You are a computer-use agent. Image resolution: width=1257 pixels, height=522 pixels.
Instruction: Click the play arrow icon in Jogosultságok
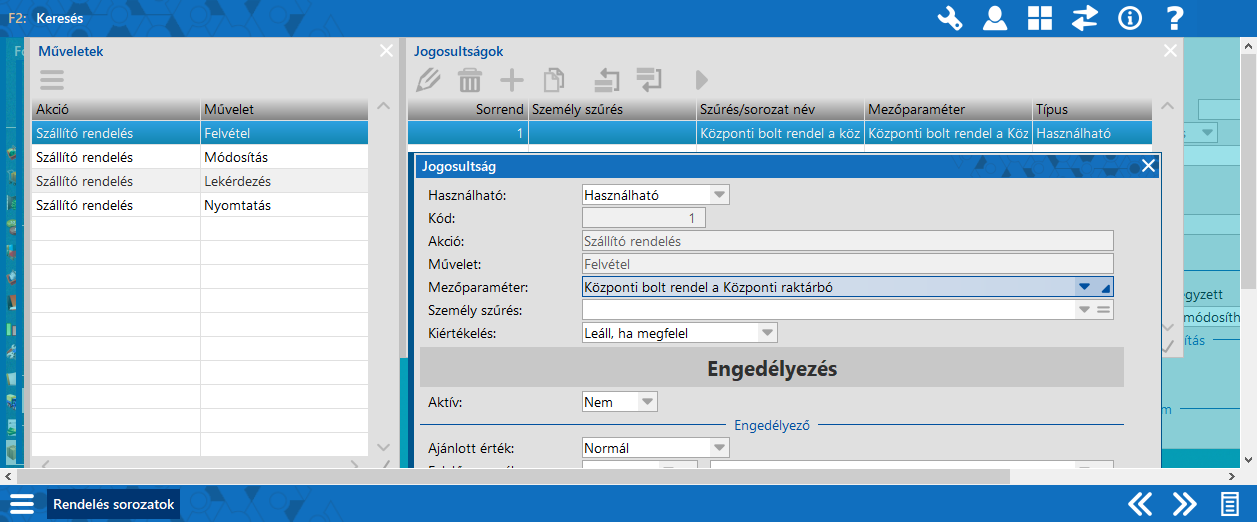point(702,80)
